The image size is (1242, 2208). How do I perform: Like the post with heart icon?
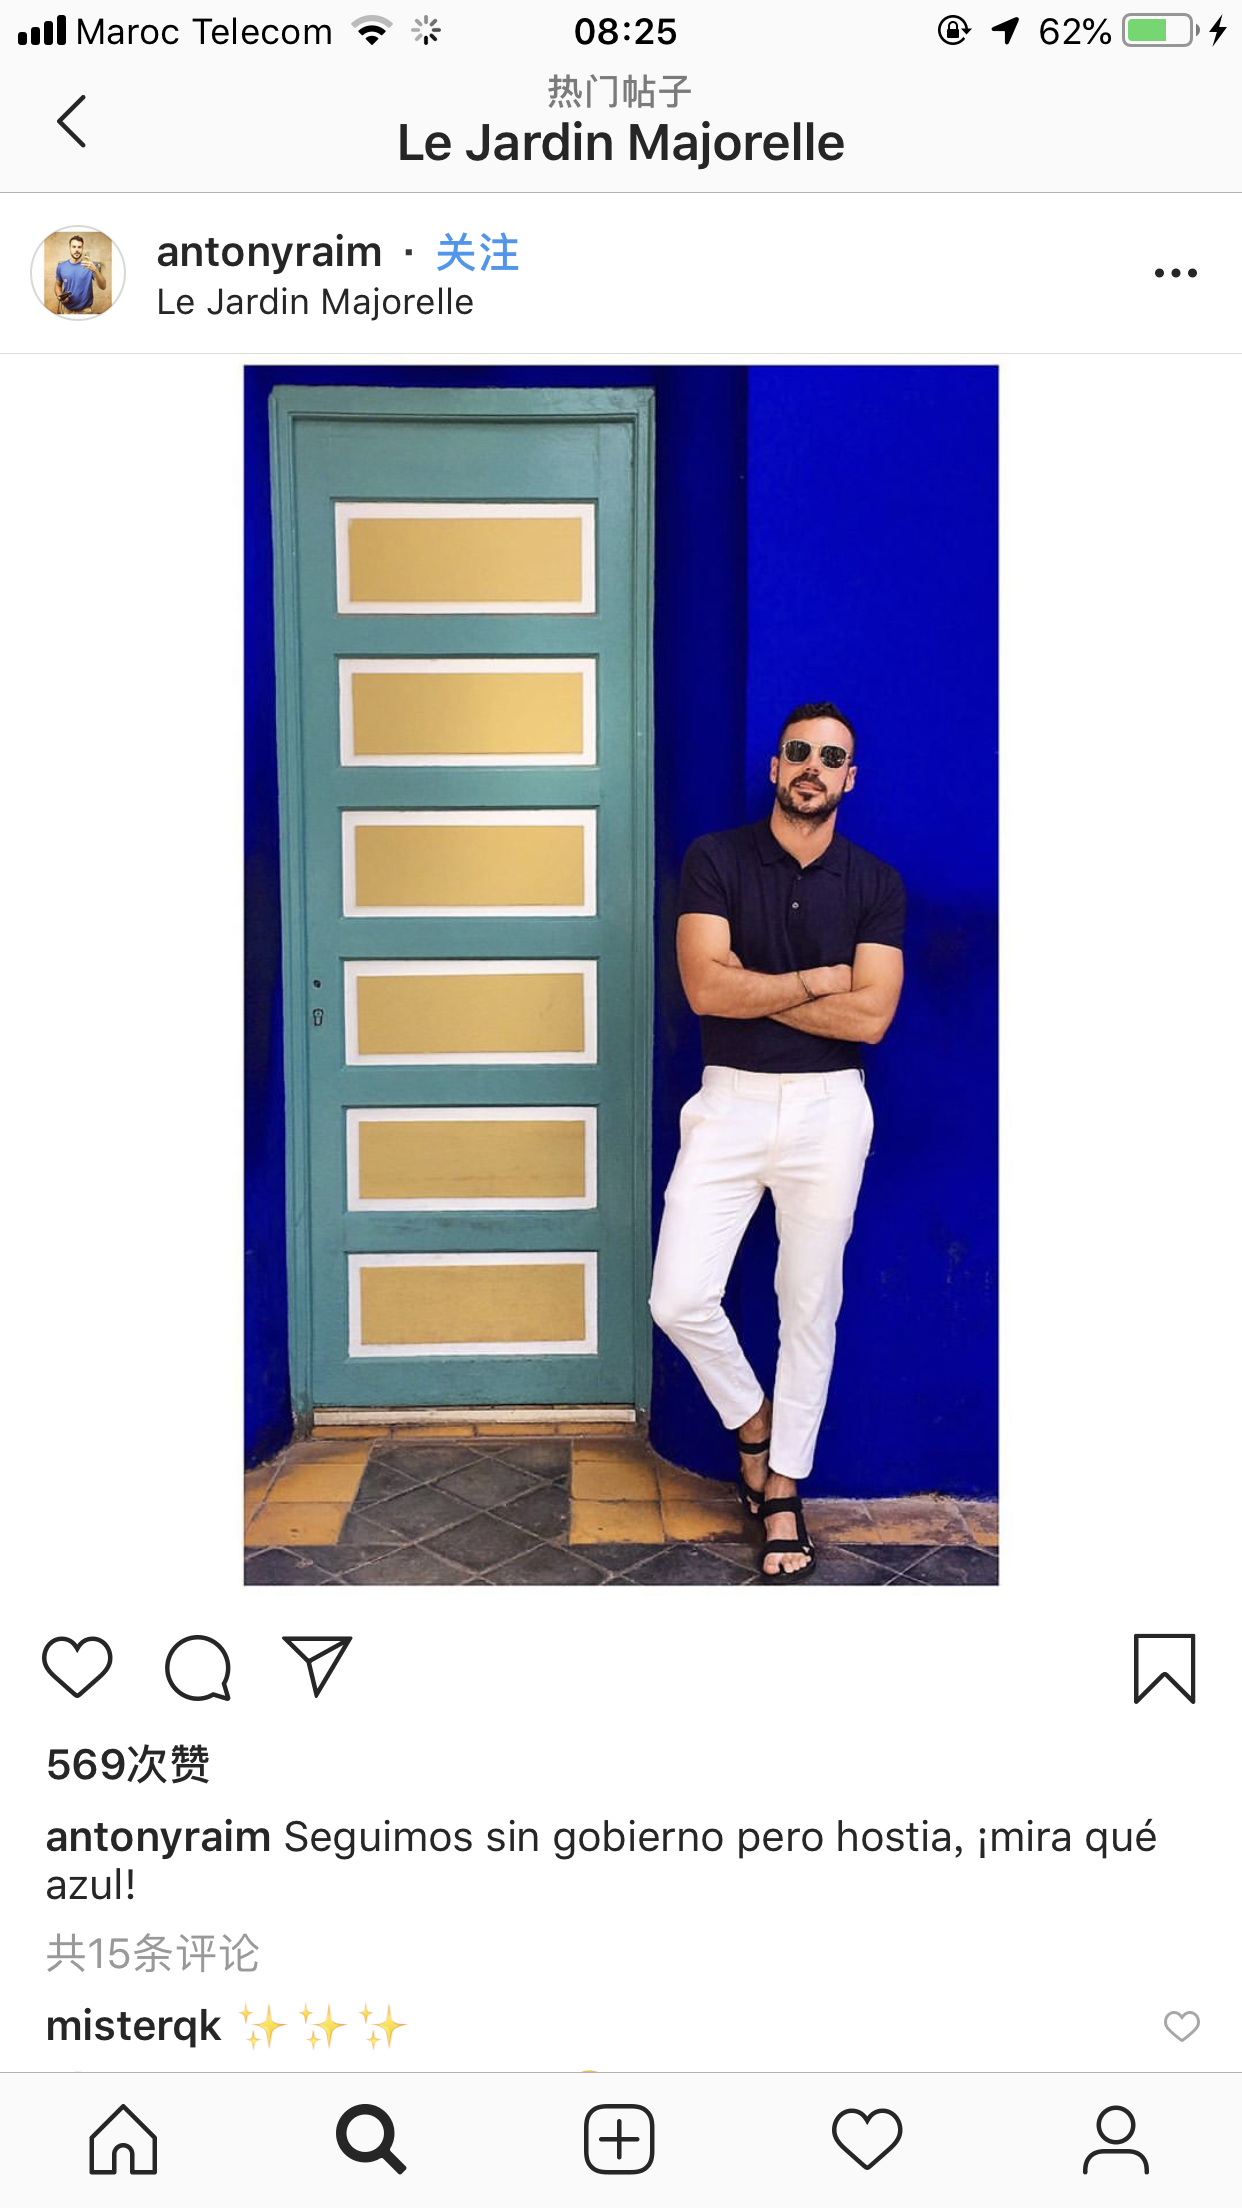tap(77, 1667)
